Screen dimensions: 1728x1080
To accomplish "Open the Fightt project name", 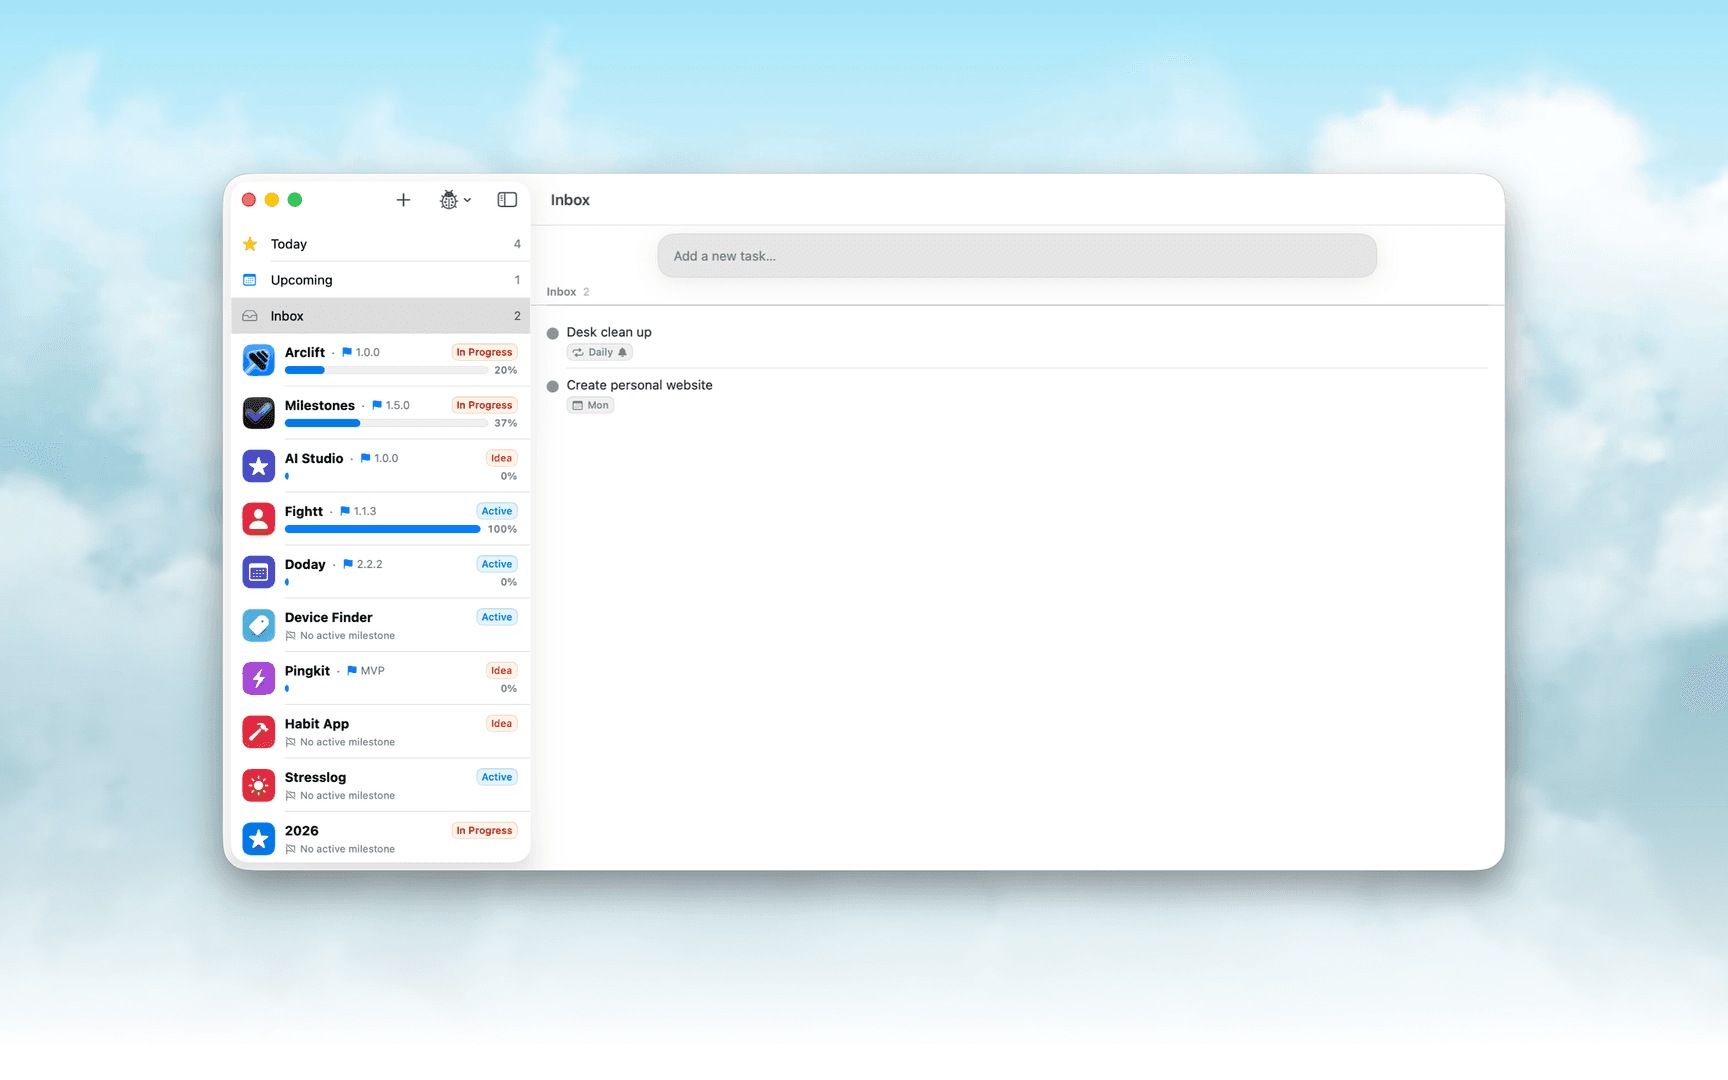I will (304, 511).
